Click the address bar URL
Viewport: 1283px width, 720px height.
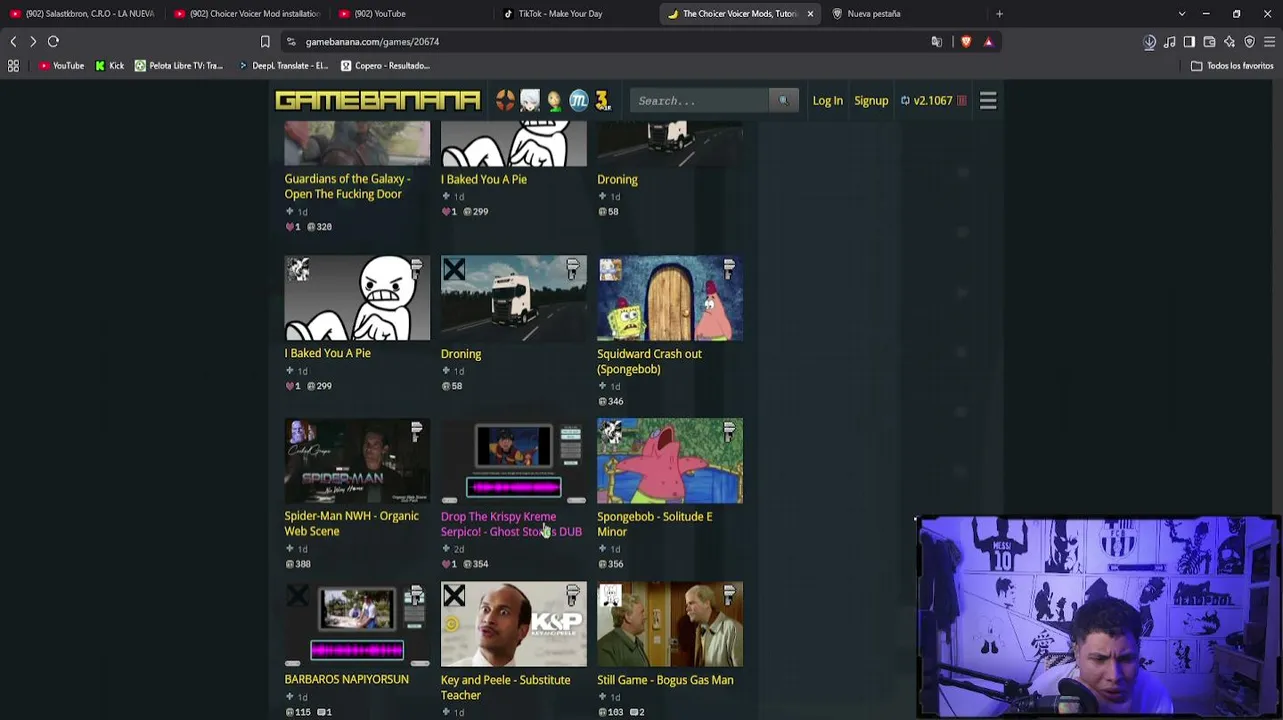coord(372,42)
